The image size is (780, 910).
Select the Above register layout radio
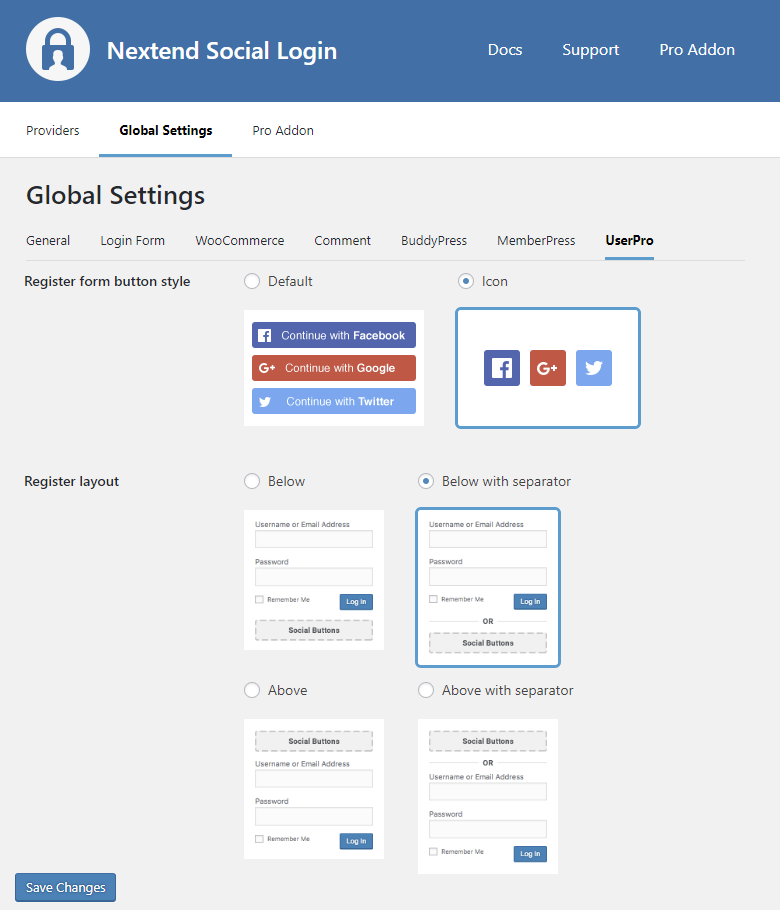pos(252,690)
